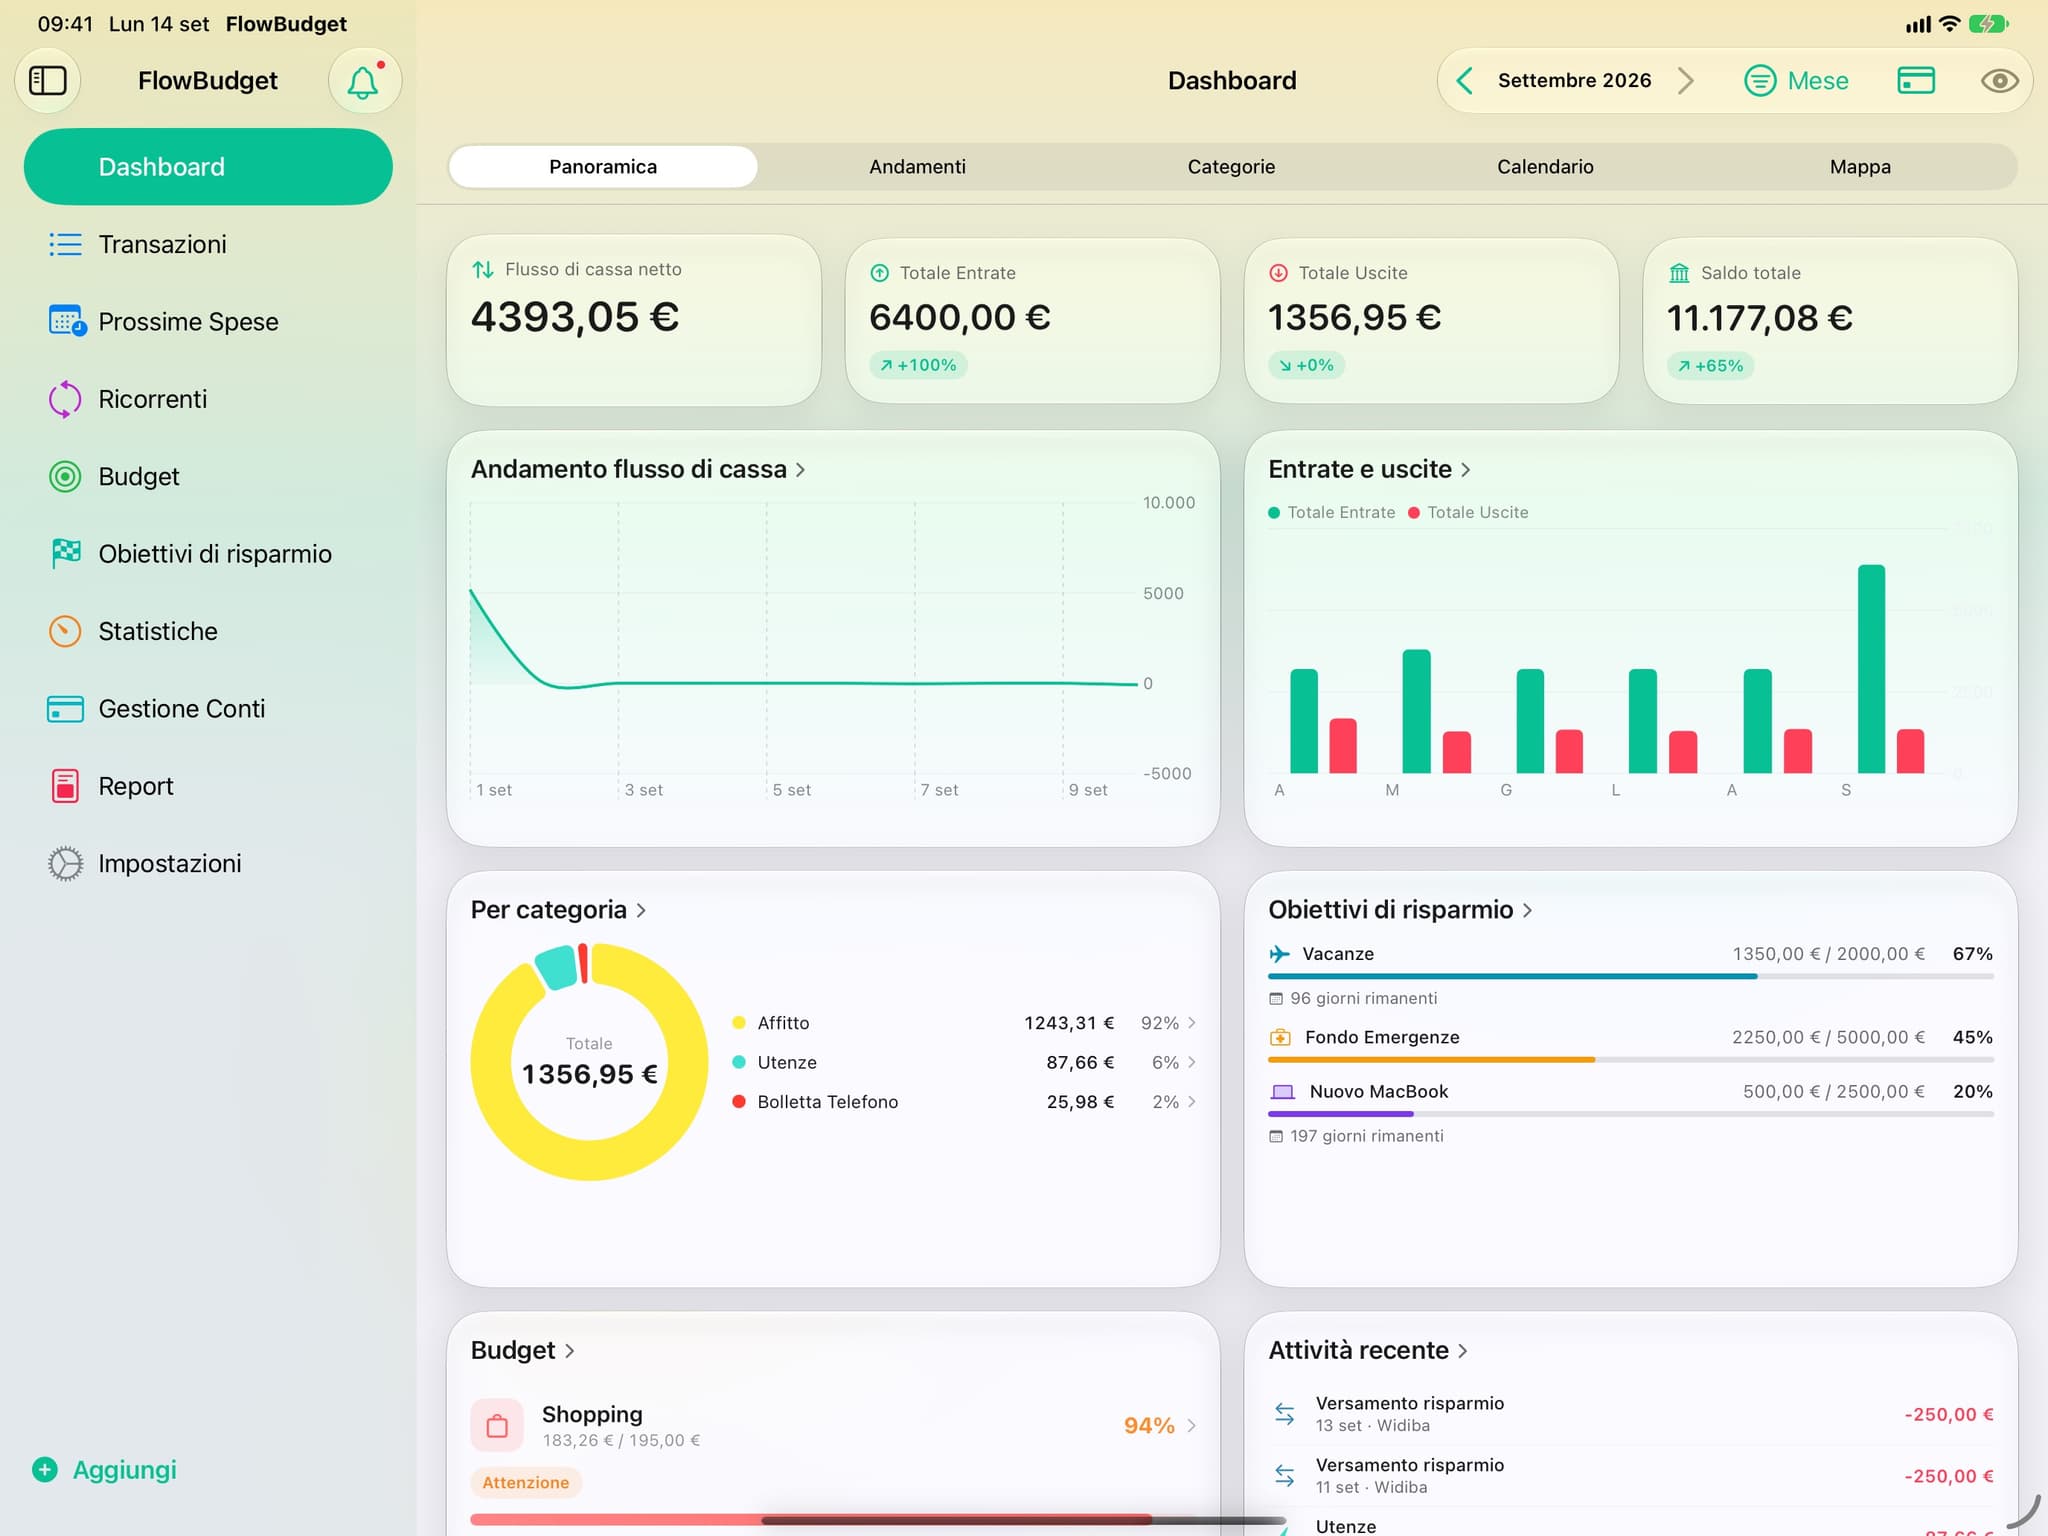Open Statistiche in sidebar
Image resolution: width=2048 pixels, height=1536 pixels.
(x=208, y=631)
